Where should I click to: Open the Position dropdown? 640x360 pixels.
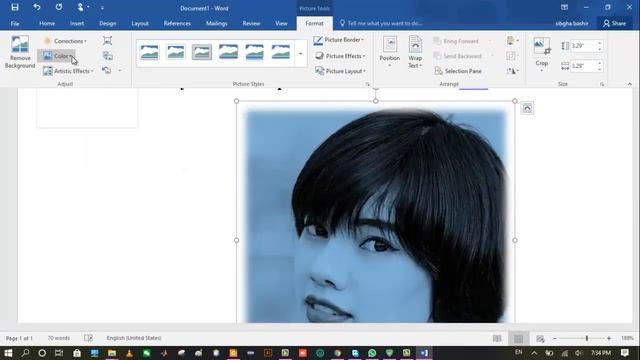pos(389,52)
